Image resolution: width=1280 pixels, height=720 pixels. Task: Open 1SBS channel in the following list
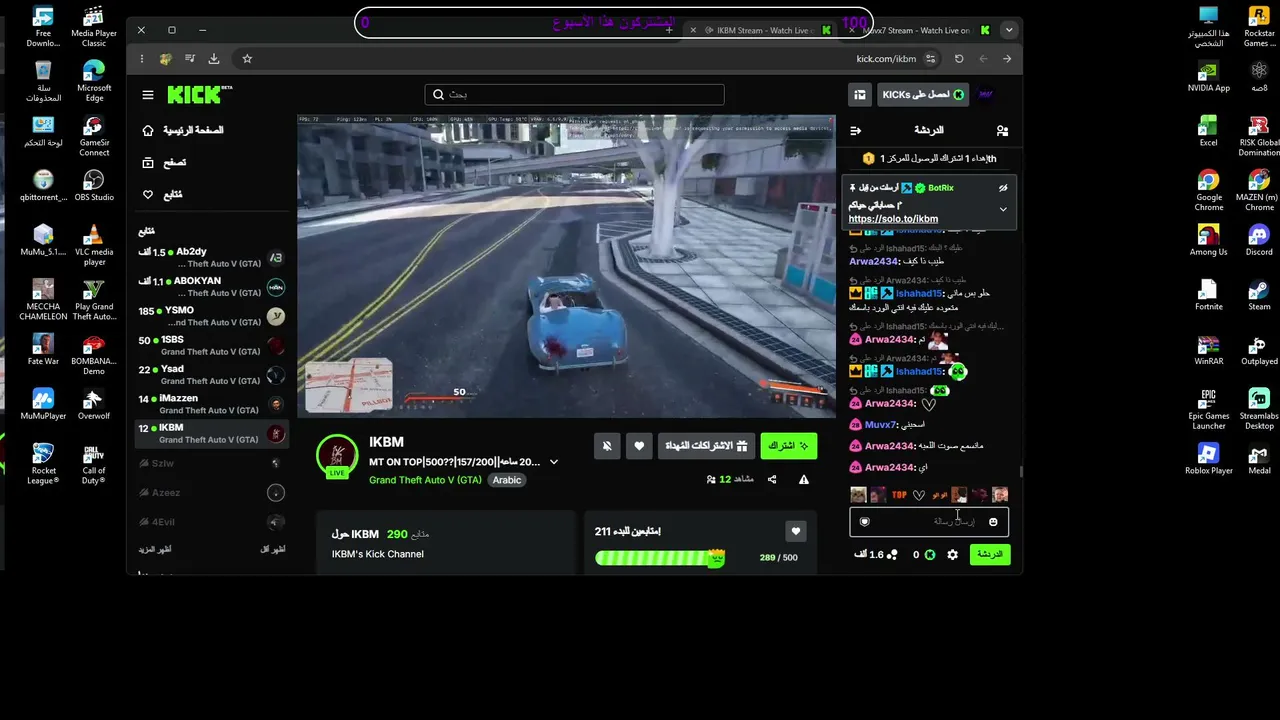point(212,346)
